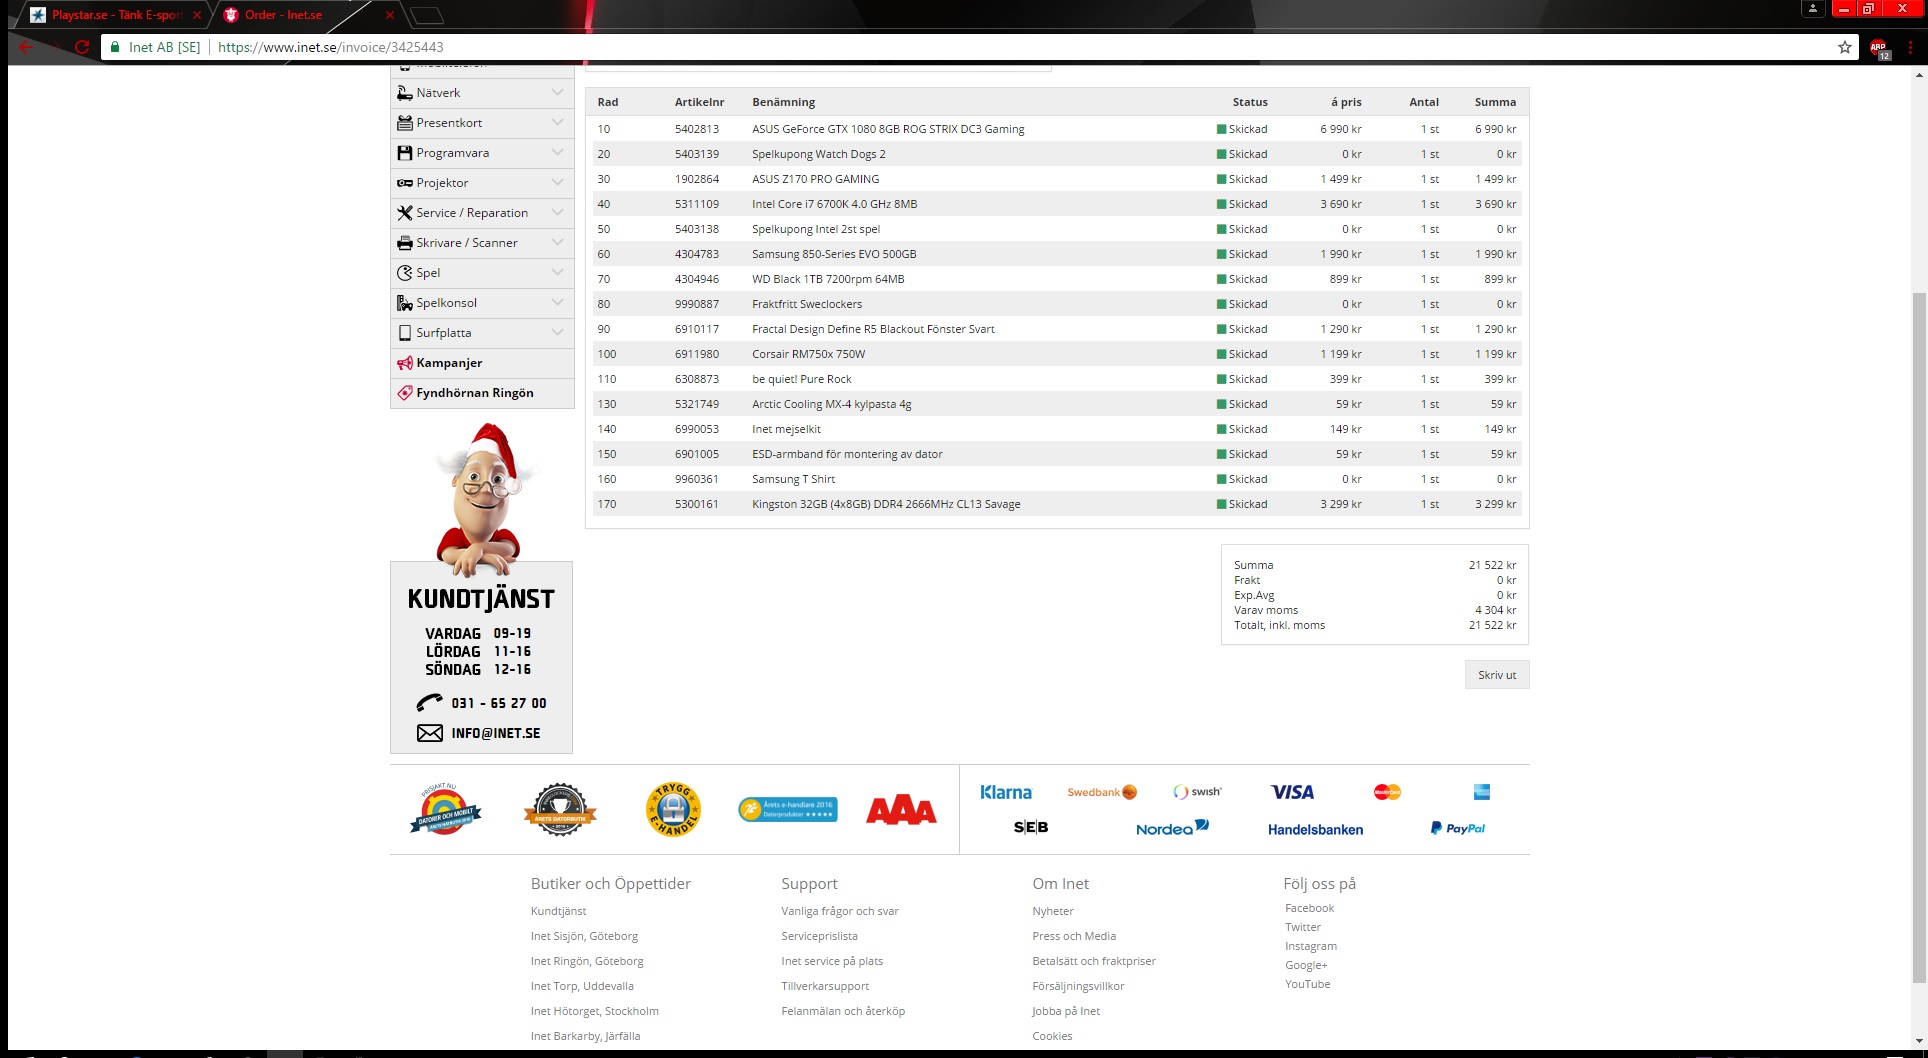Viewport: 1928px width, 1058px height.
Task: Expand the Nätverk category chevron
Action: point(557,92)
